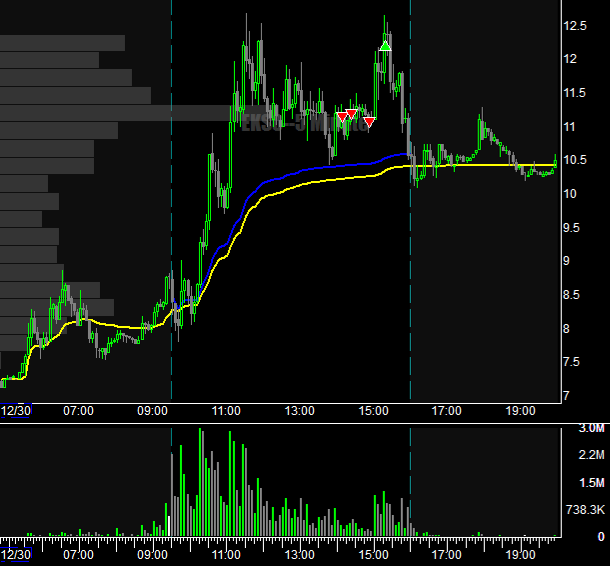Click the 9 price axis label
The image size is (610, 566).
click(566, 261)
